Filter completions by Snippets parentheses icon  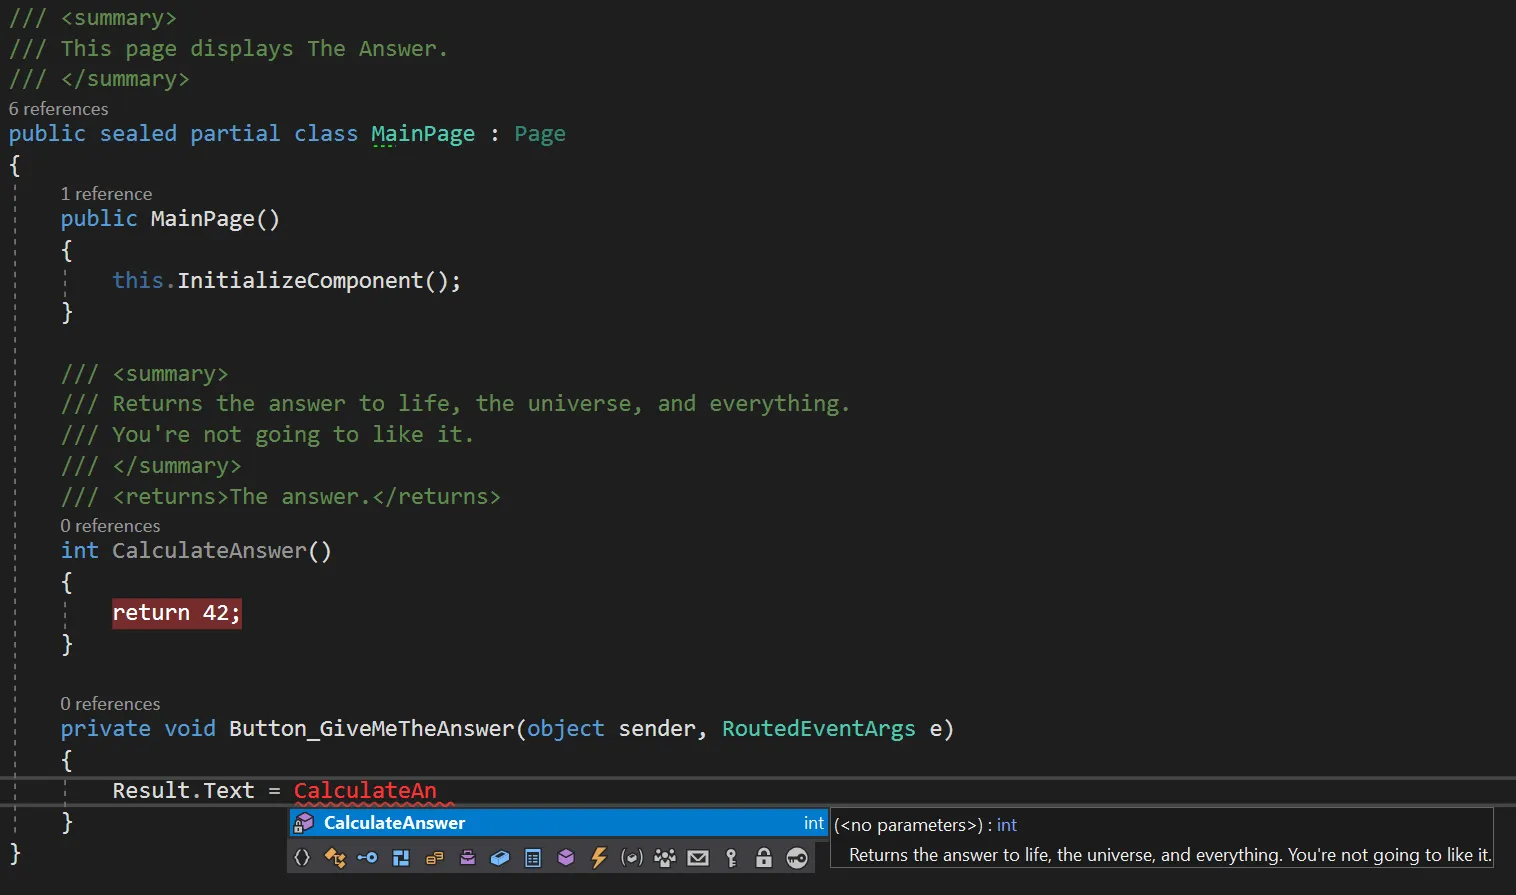coord(302,857)
